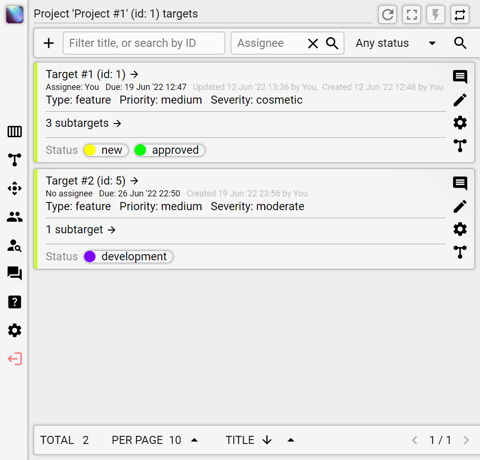Focus the Filter title or search field

144,43
